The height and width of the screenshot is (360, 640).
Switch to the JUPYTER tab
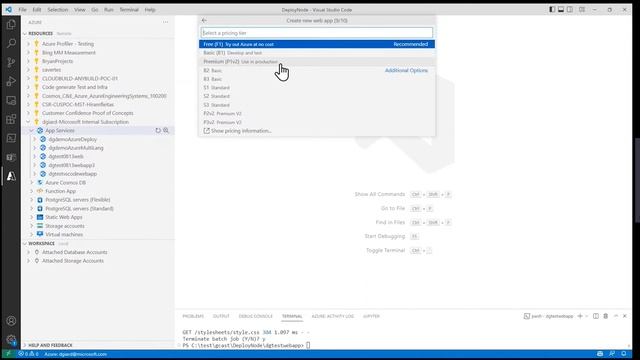371,316
